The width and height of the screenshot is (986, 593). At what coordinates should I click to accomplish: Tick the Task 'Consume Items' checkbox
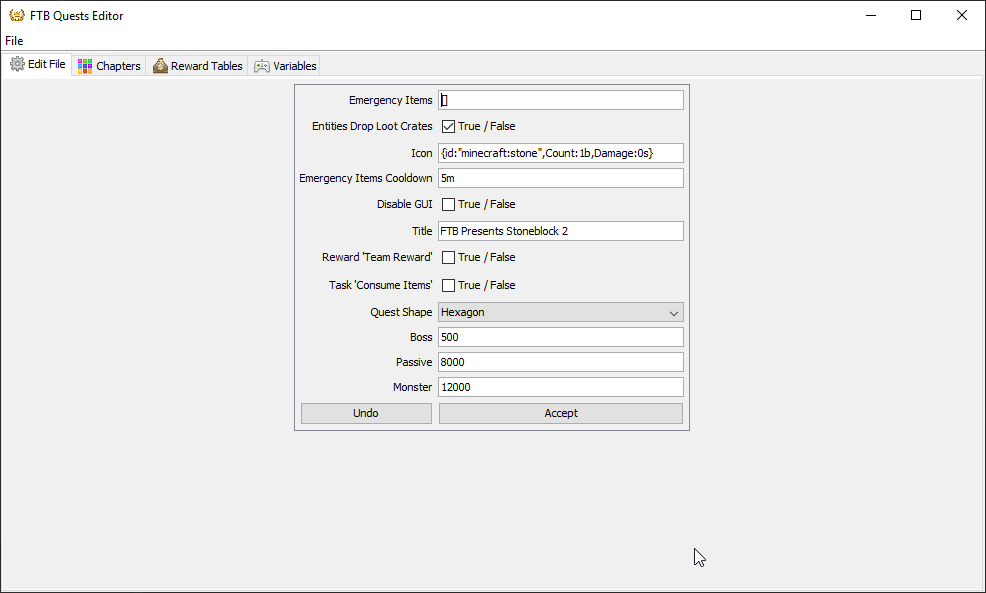pyautogui.click(x=448, y=286)
